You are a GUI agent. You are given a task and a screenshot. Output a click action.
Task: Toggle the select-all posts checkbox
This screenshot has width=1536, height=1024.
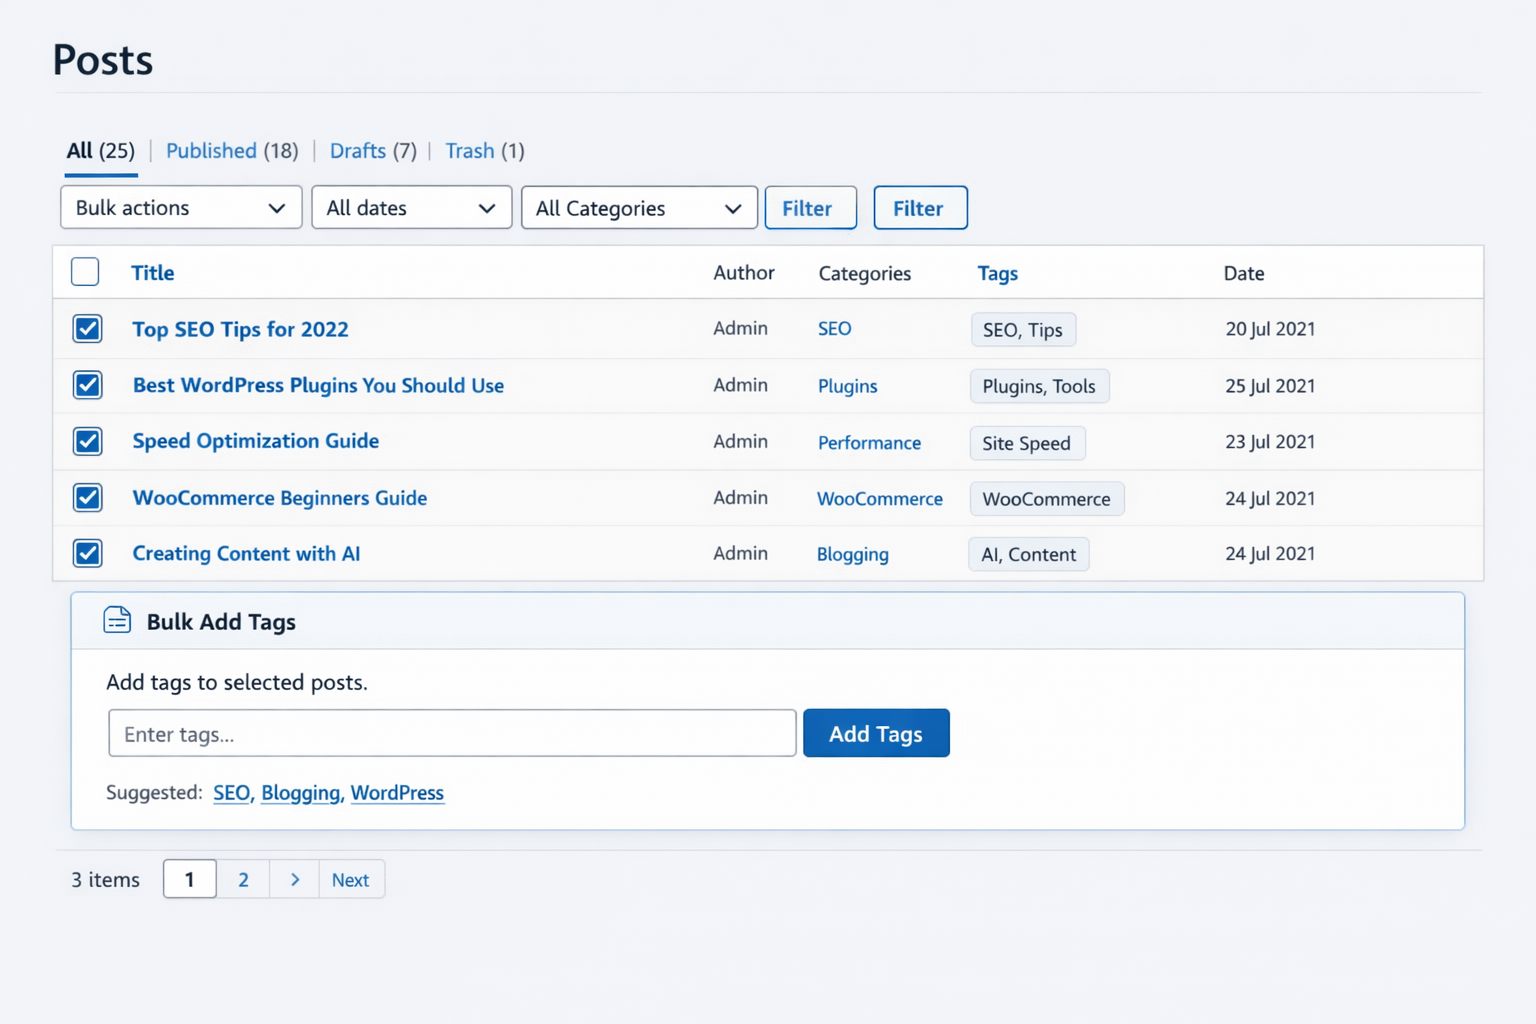[86, 272]
